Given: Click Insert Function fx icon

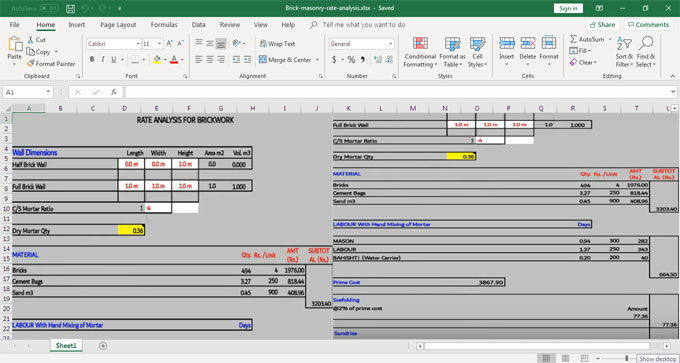Looking at the screenshot, I should point(114,92).
